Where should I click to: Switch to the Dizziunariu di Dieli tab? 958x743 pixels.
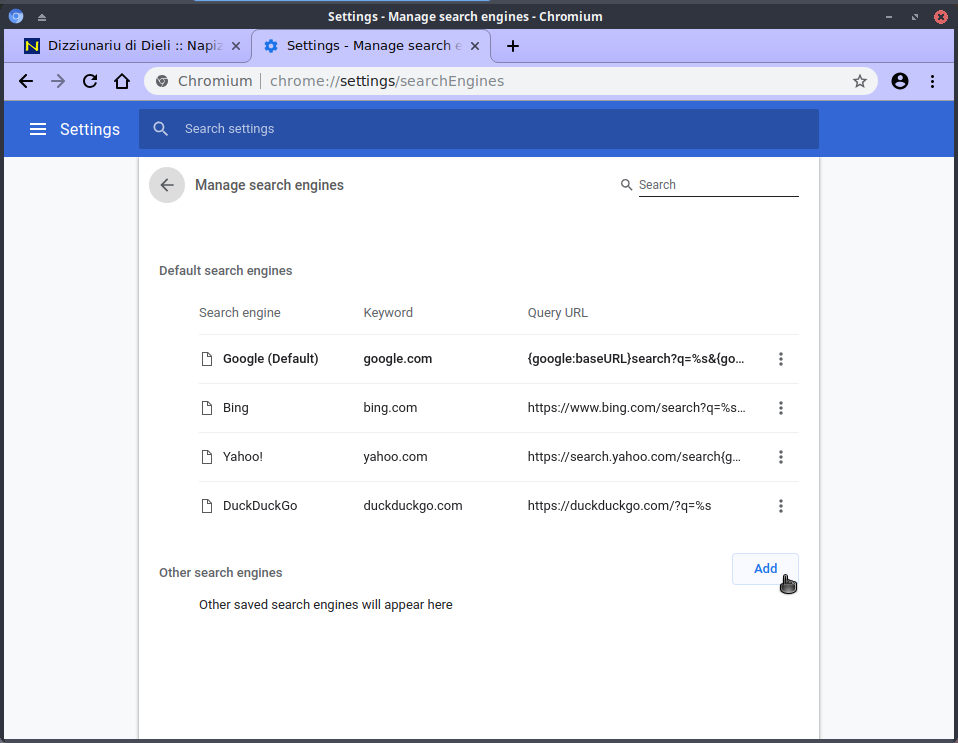pyautogui.click(x=128, y=46)
